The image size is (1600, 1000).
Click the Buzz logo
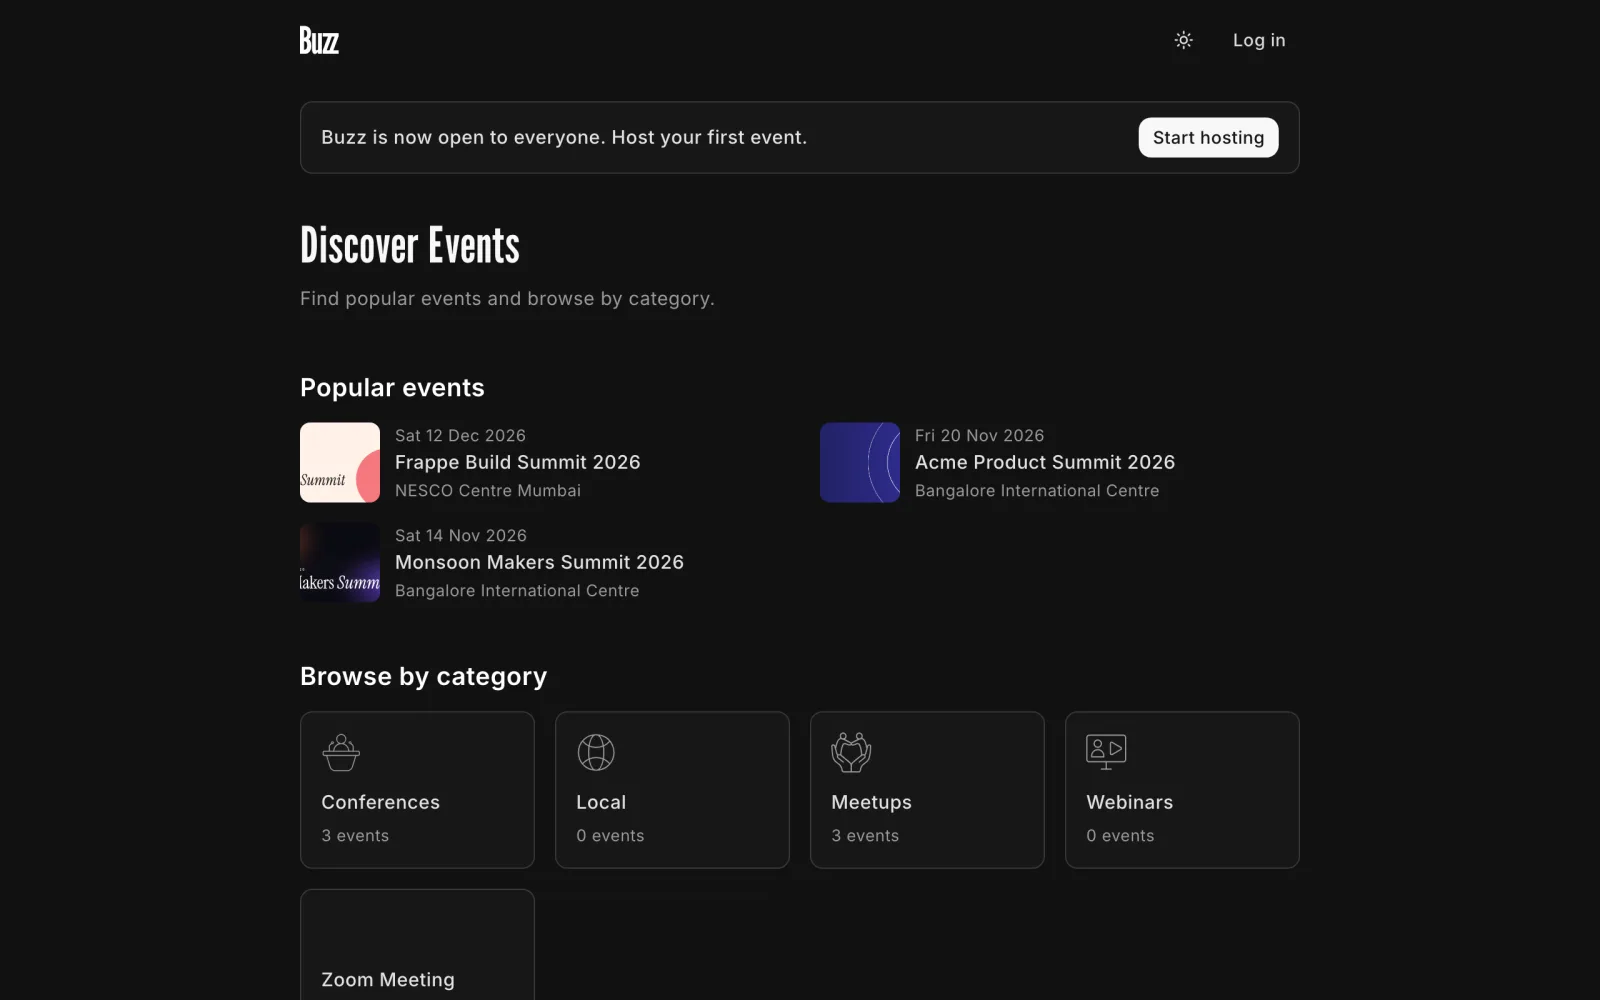click(x=319, y=40)
